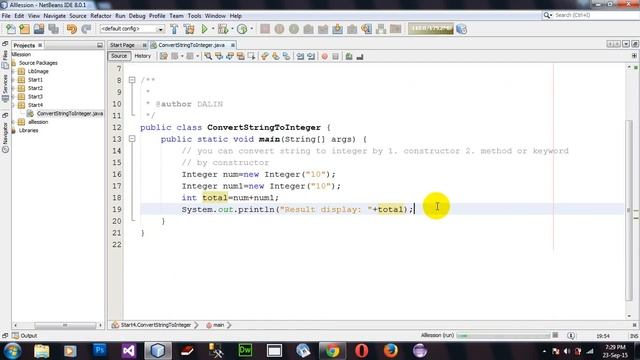Click the Search (Ctrl+I) field
This screenshot has height=360, width=640.
point(590,15)
